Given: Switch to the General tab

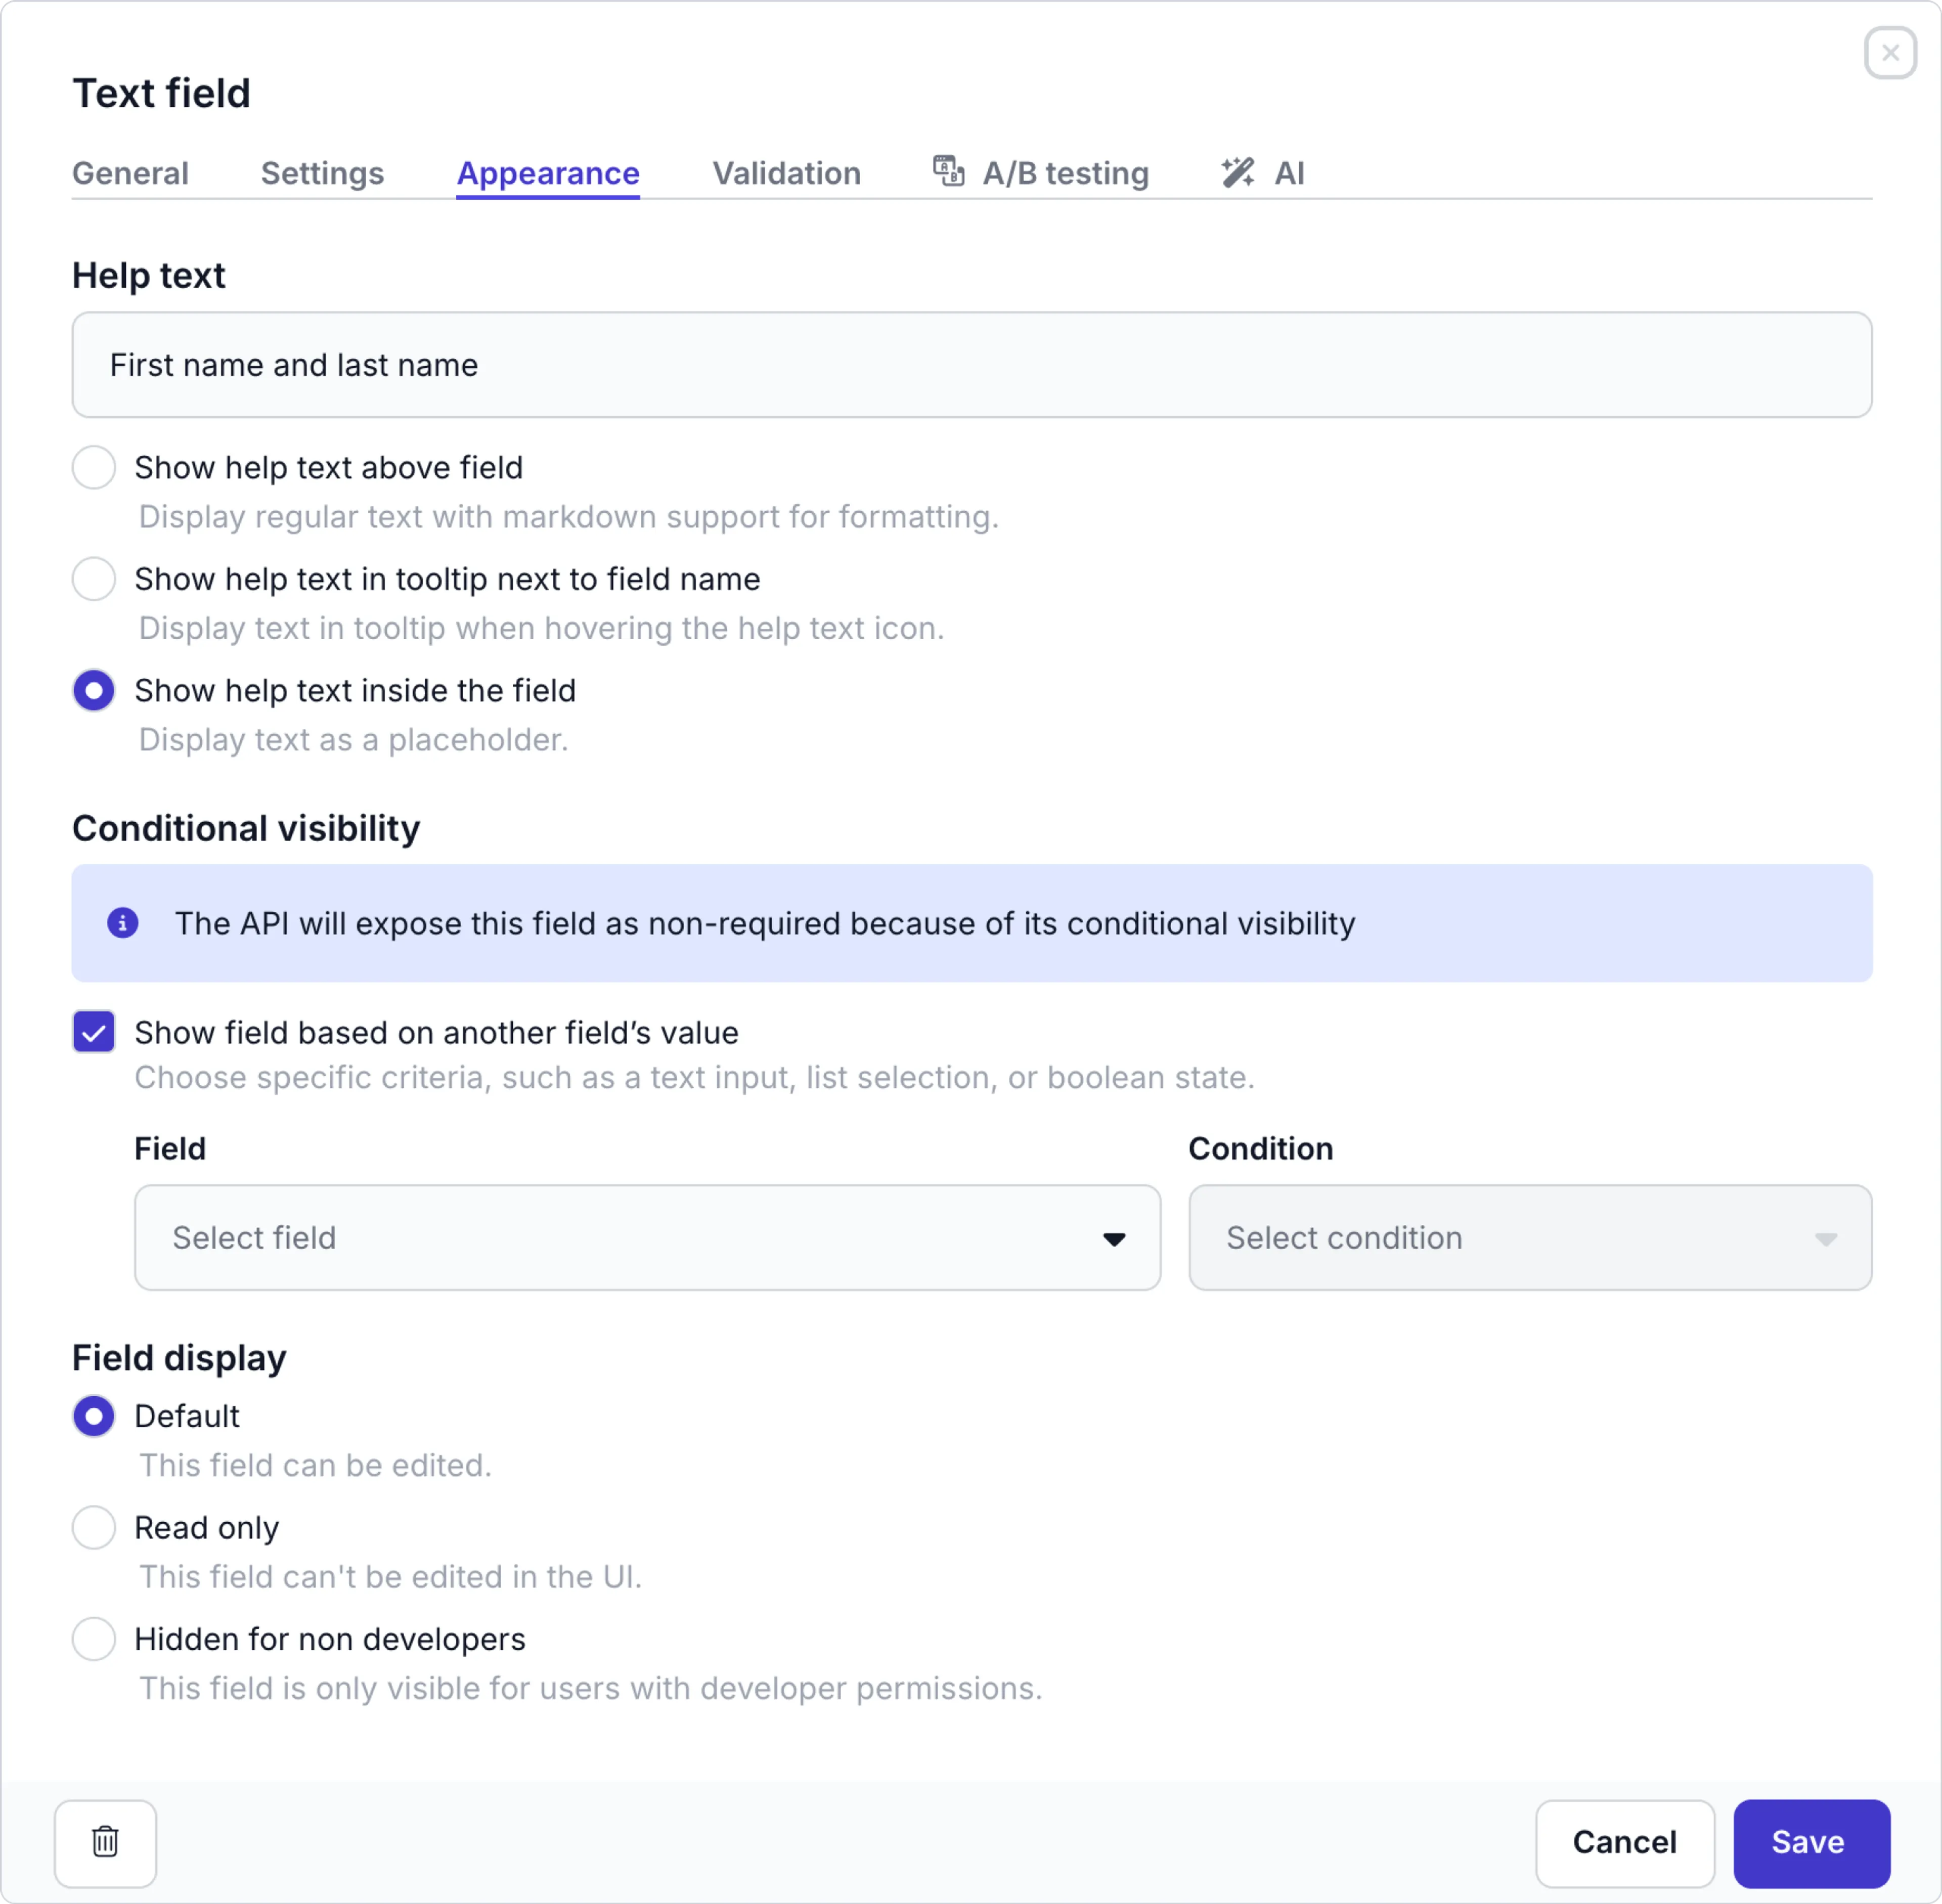Looking at the screenshot, I should click(x=130, y=173).
